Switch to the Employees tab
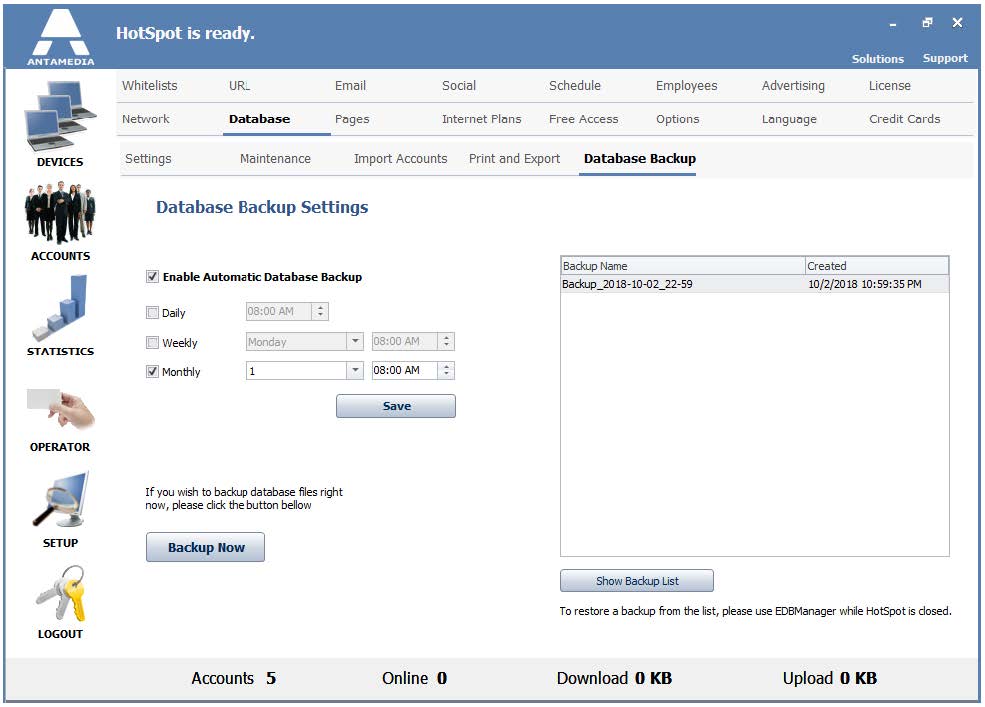The width and height of the screenshot is (985, 707). point(687,85)
